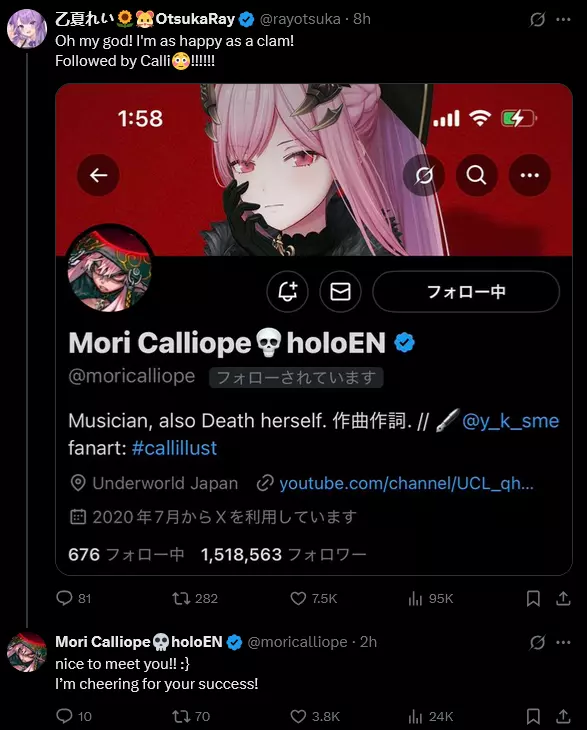The height and width of the screenshot is (730, 587).
Task: Share Mori Calliope's reply
Action: click(563, 716)
